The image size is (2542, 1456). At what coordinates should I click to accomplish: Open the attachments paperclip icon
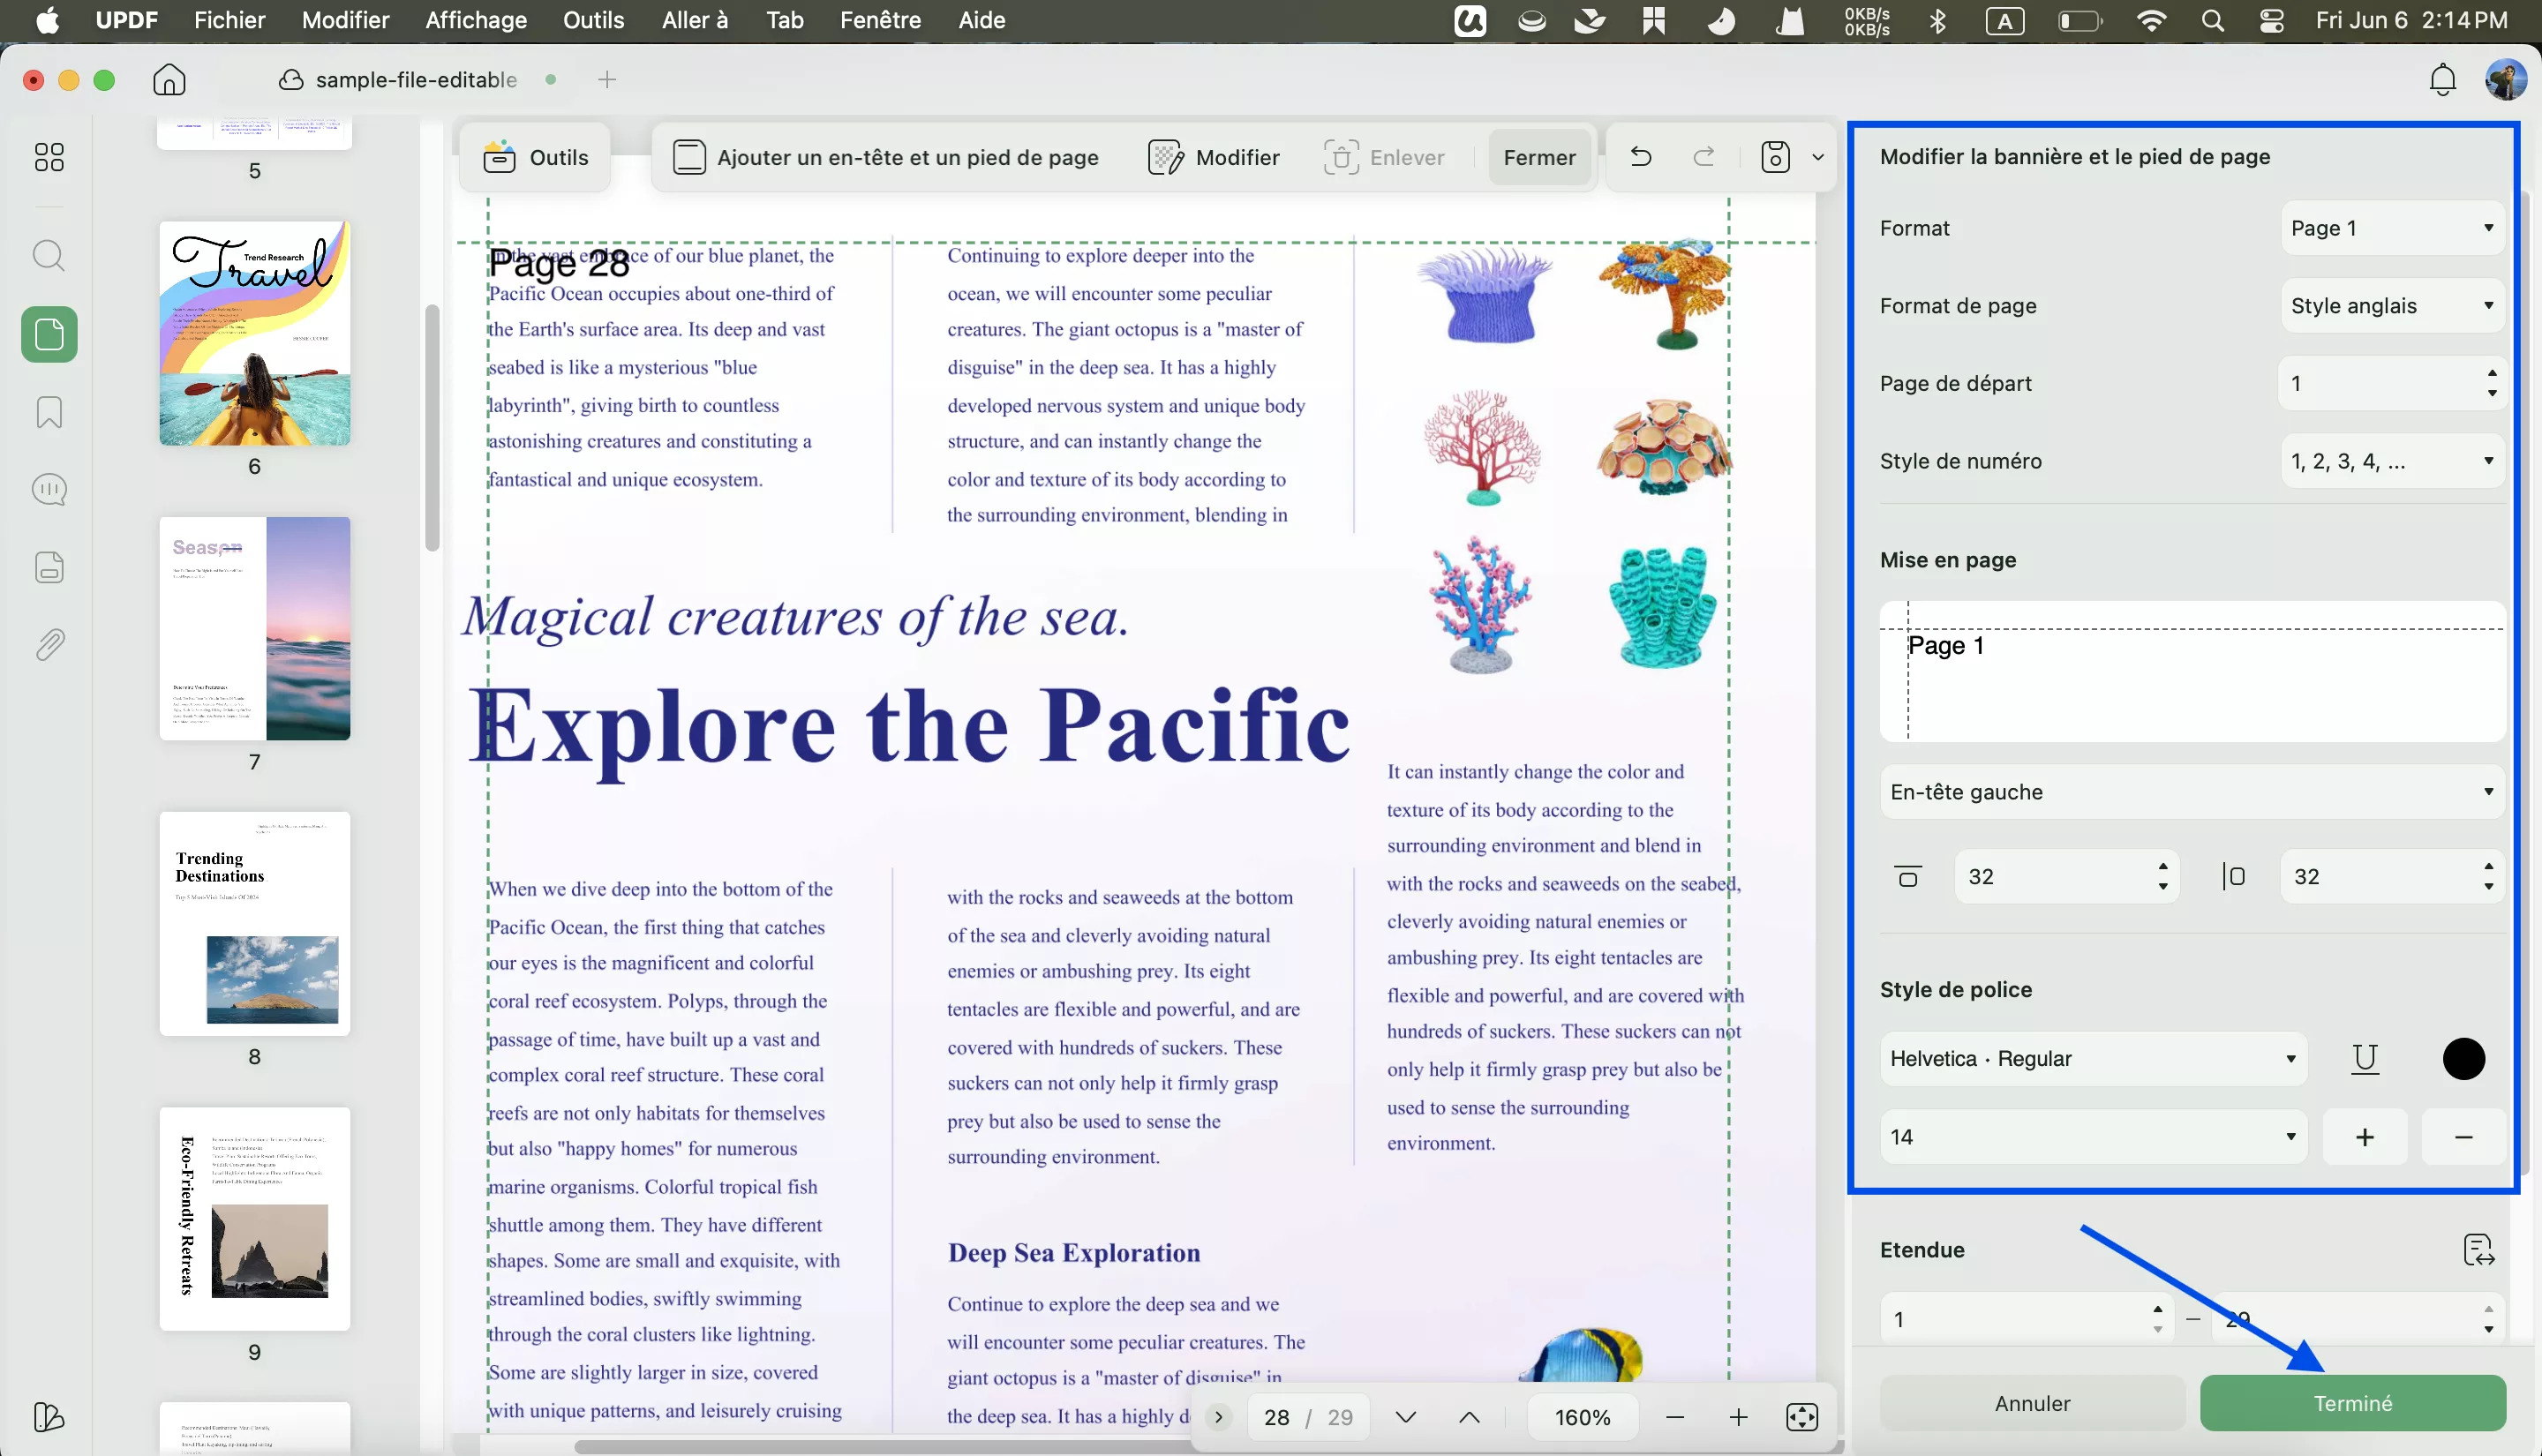(x=49, y=645)
